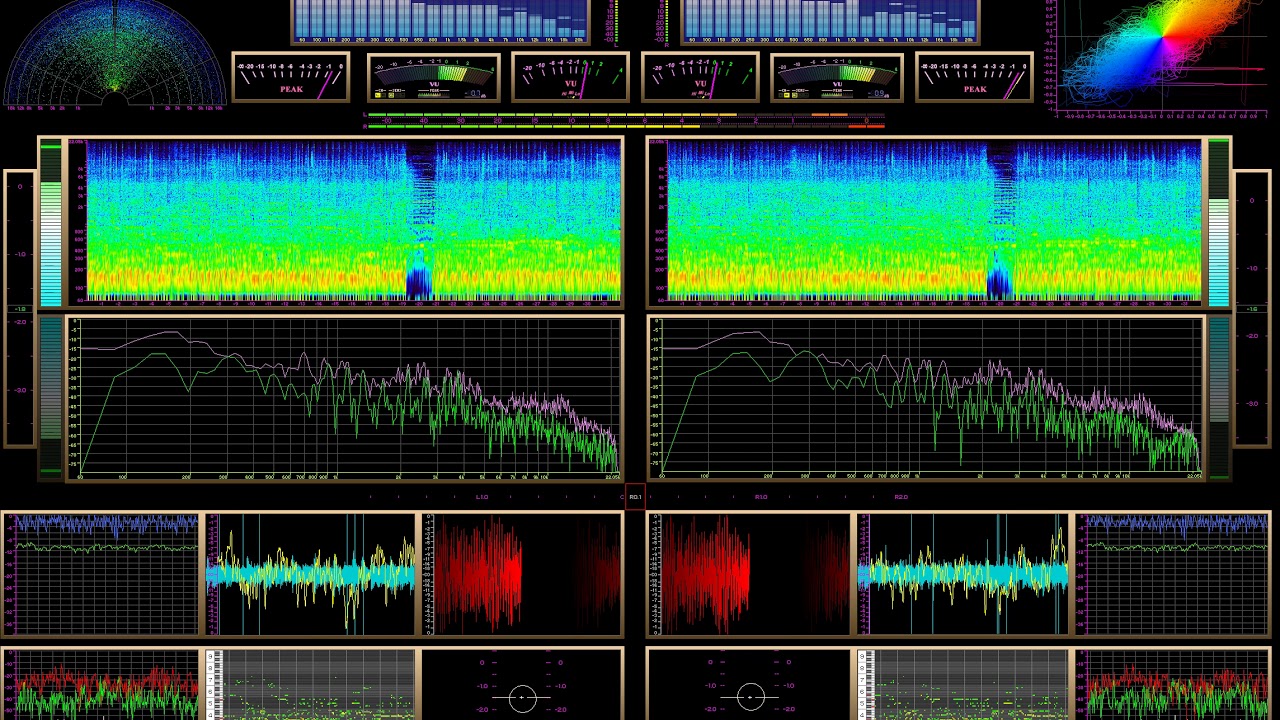Click the -0.1 readout in left VU meter

474,94
